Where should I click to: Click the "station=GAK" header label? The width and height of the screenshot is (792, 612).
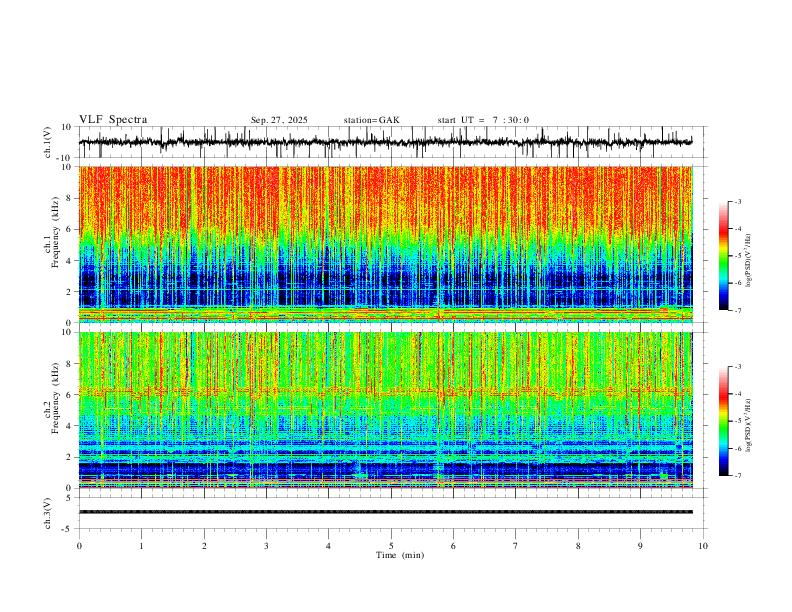coord(371,120)
